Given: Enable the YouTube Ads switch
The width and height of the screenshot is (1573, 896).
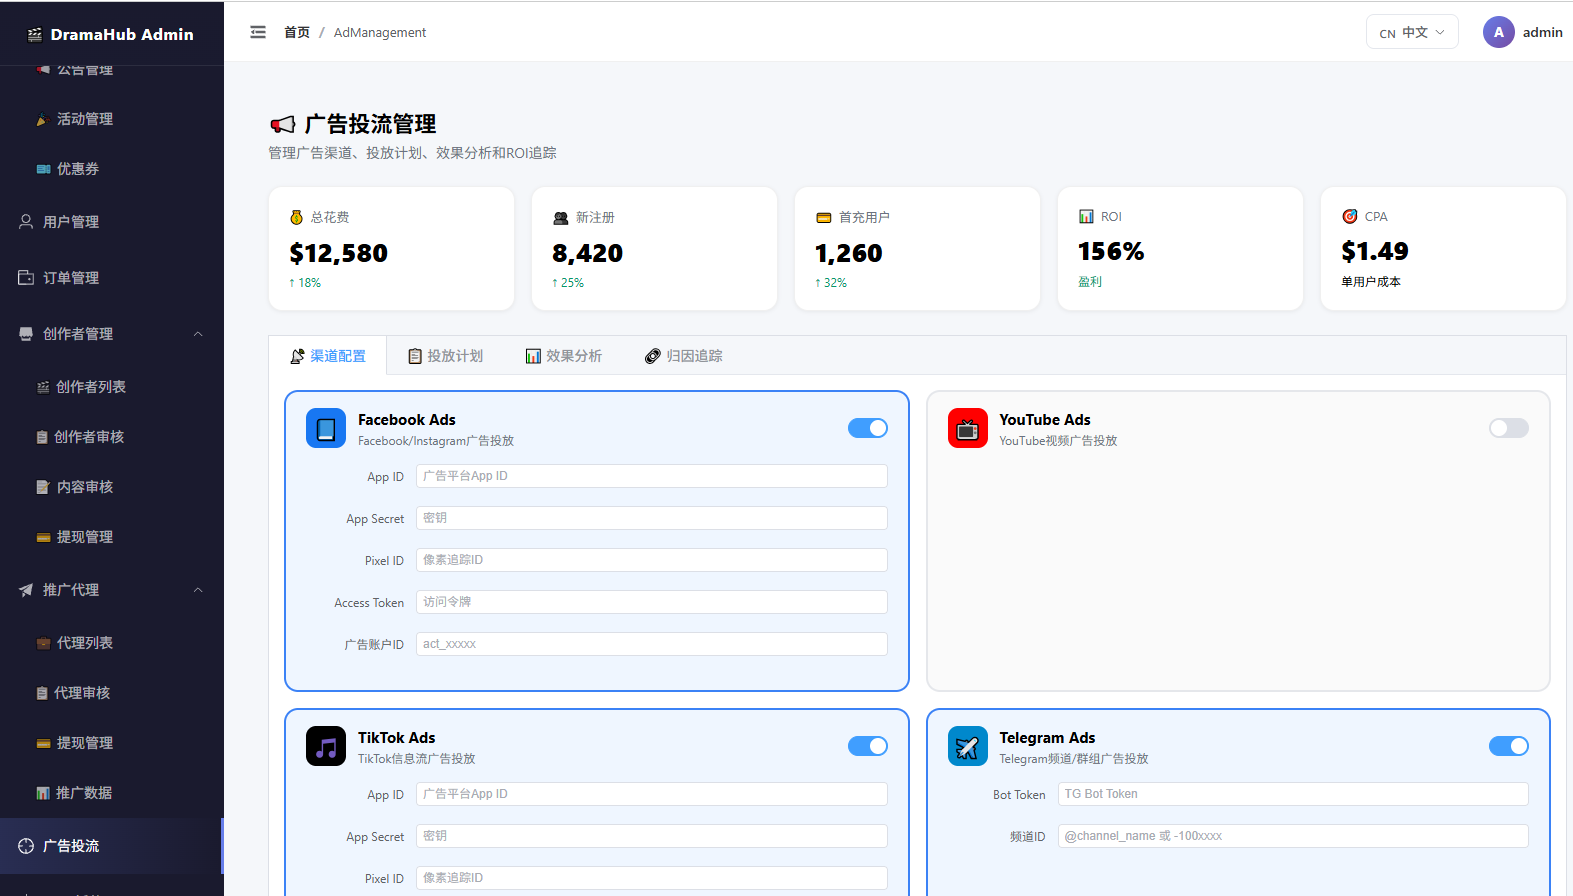Looking at the screenshot, I should [1509, 428].
